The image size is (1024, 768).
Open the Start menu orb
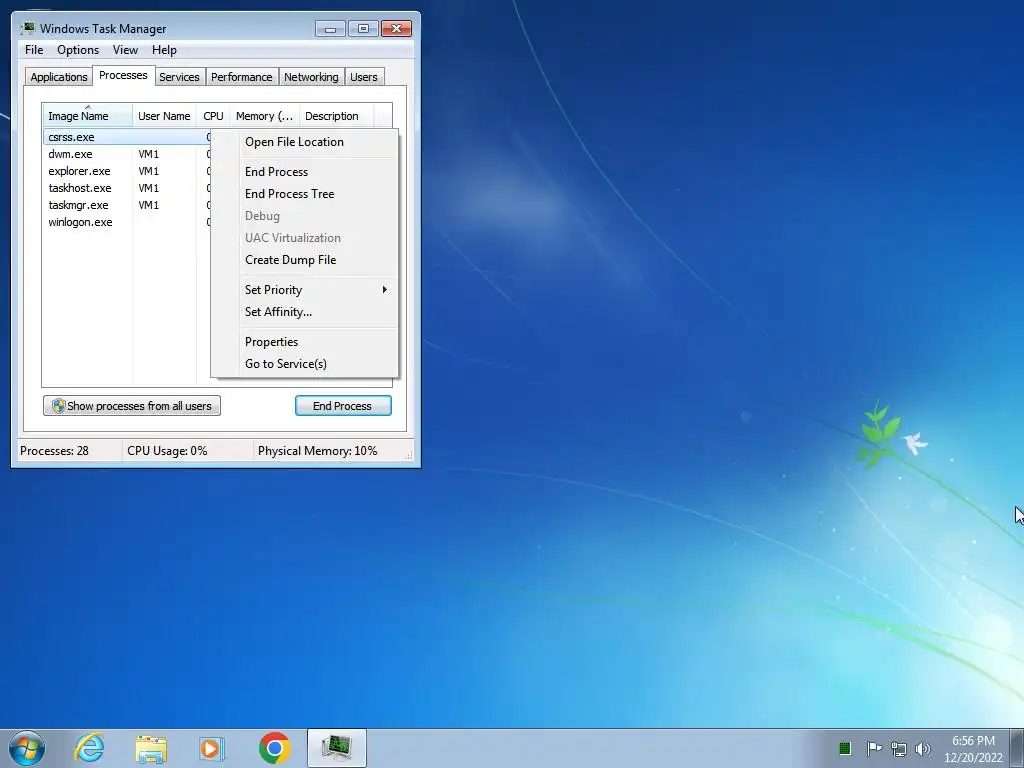27,748
